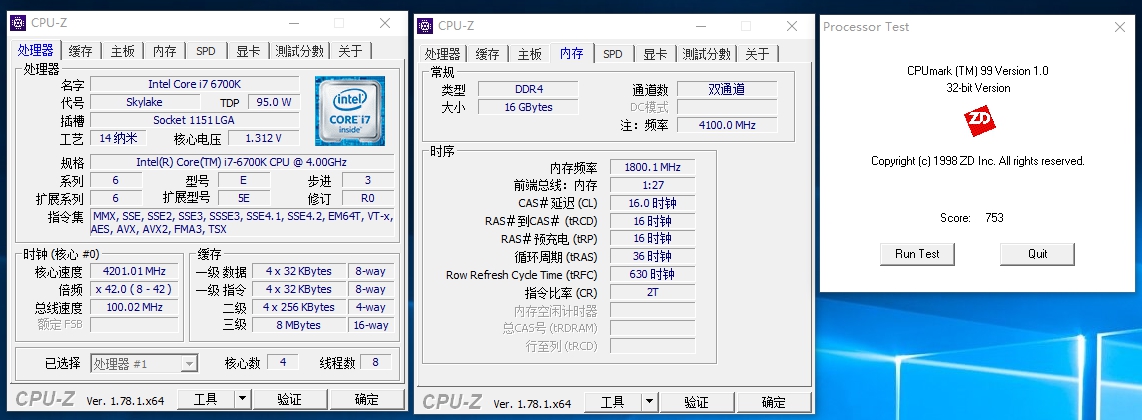
Task: Click the 8 MBytes level 3 cache value
Action: [x=299, y=325]
